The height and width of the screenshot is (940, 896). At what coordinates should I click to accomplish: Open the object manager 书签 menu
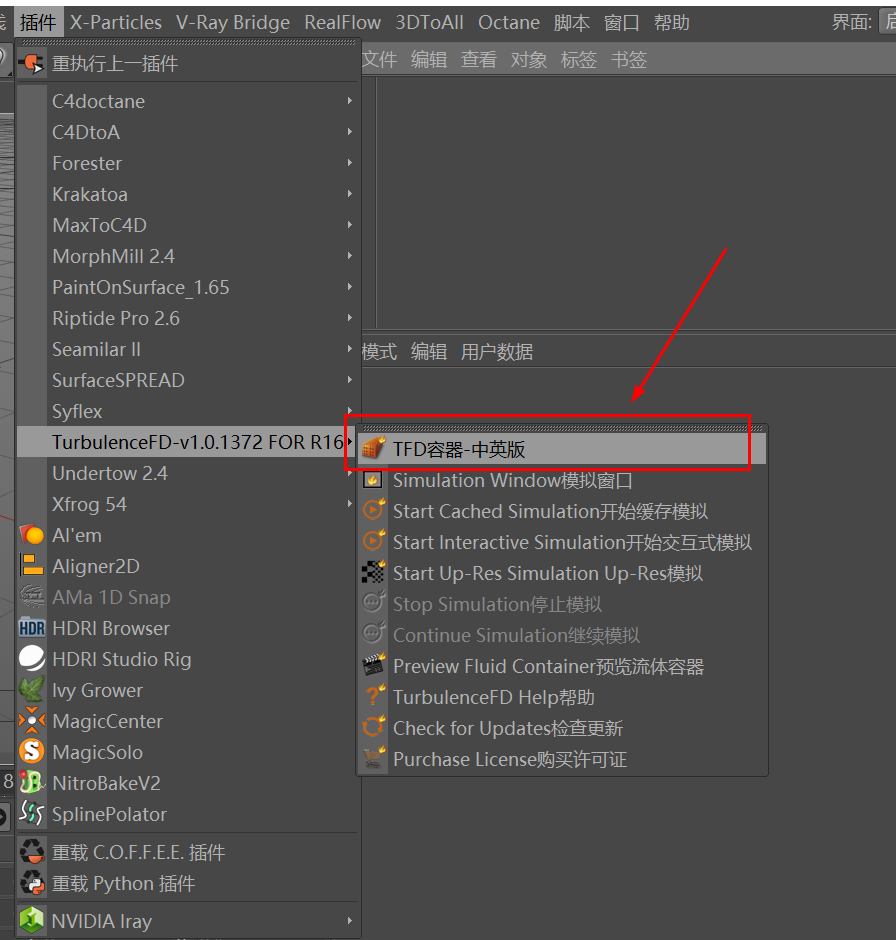tap(629, 59)
